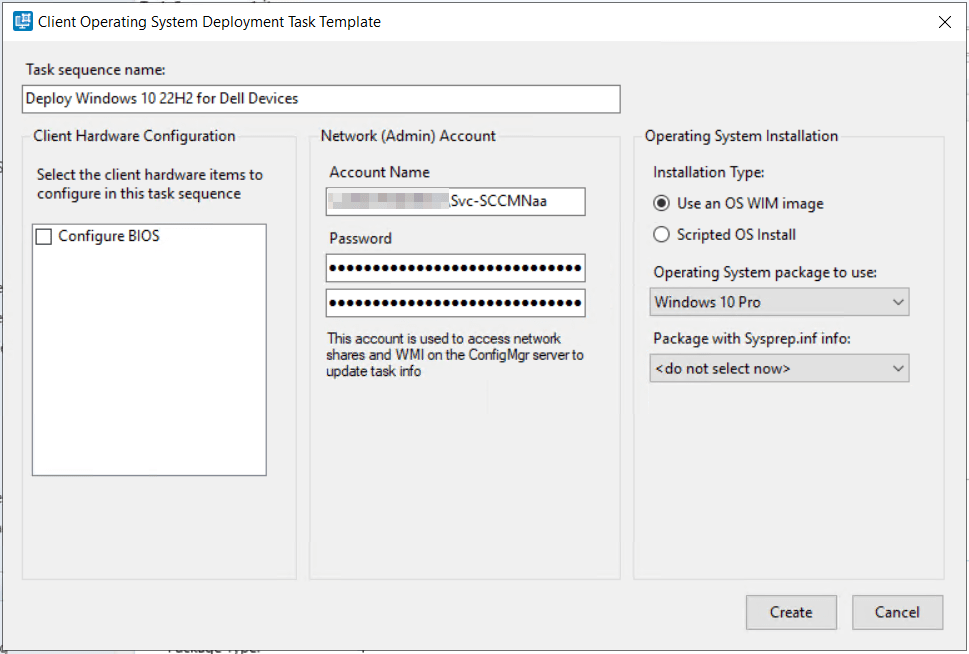Click the first Password field

point(455,268)
